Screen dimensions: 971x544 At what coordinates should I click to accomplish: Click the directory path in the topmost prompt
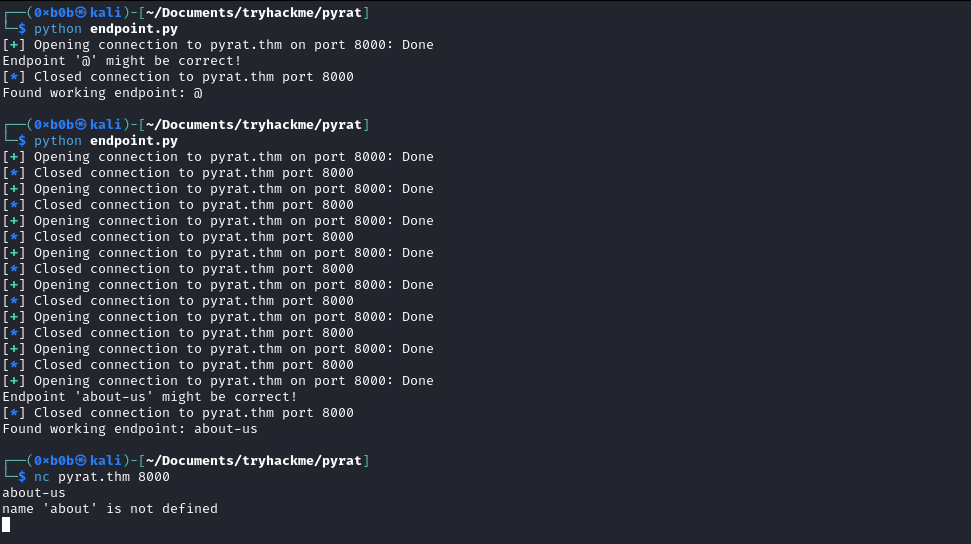[x=252, y=13]
